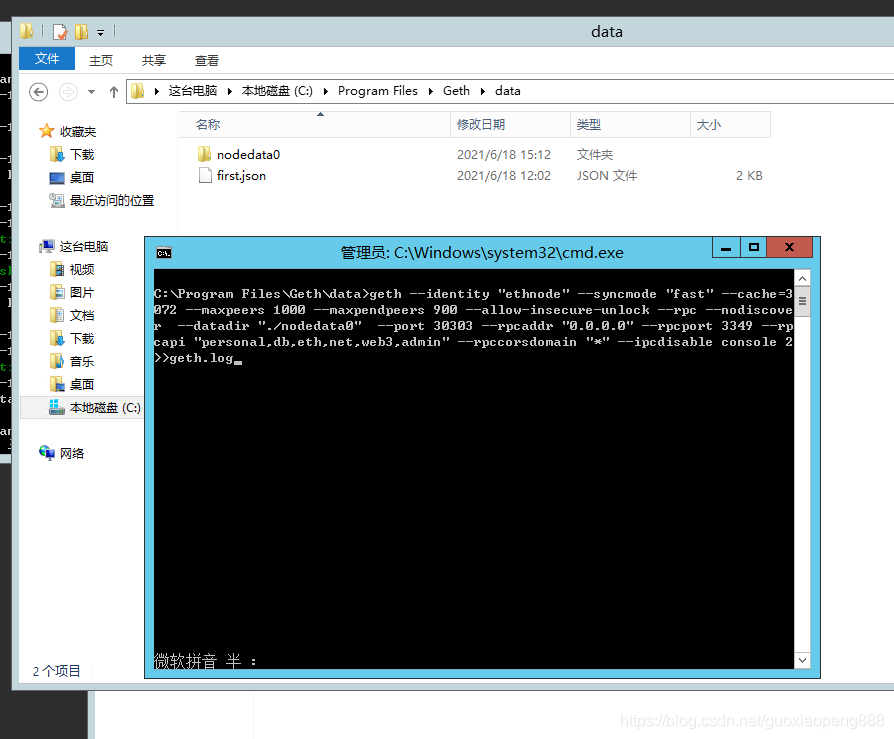Sort by 大小 column header

coord(730,124)
